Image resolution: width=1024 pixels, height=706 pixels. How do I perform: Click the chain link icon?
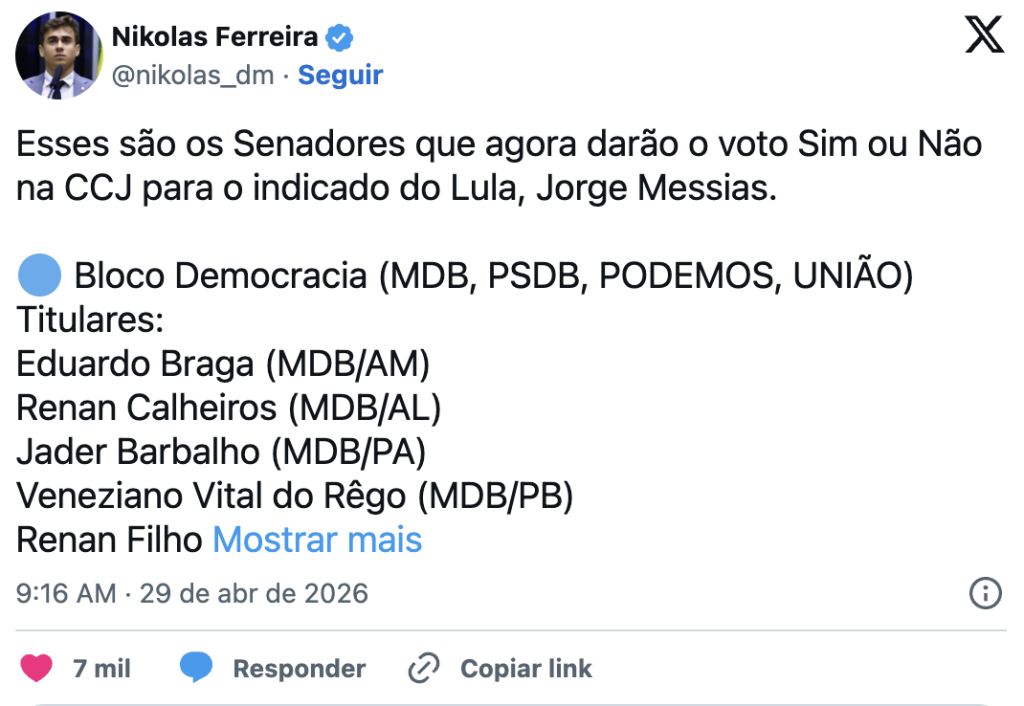pos(425,668)
